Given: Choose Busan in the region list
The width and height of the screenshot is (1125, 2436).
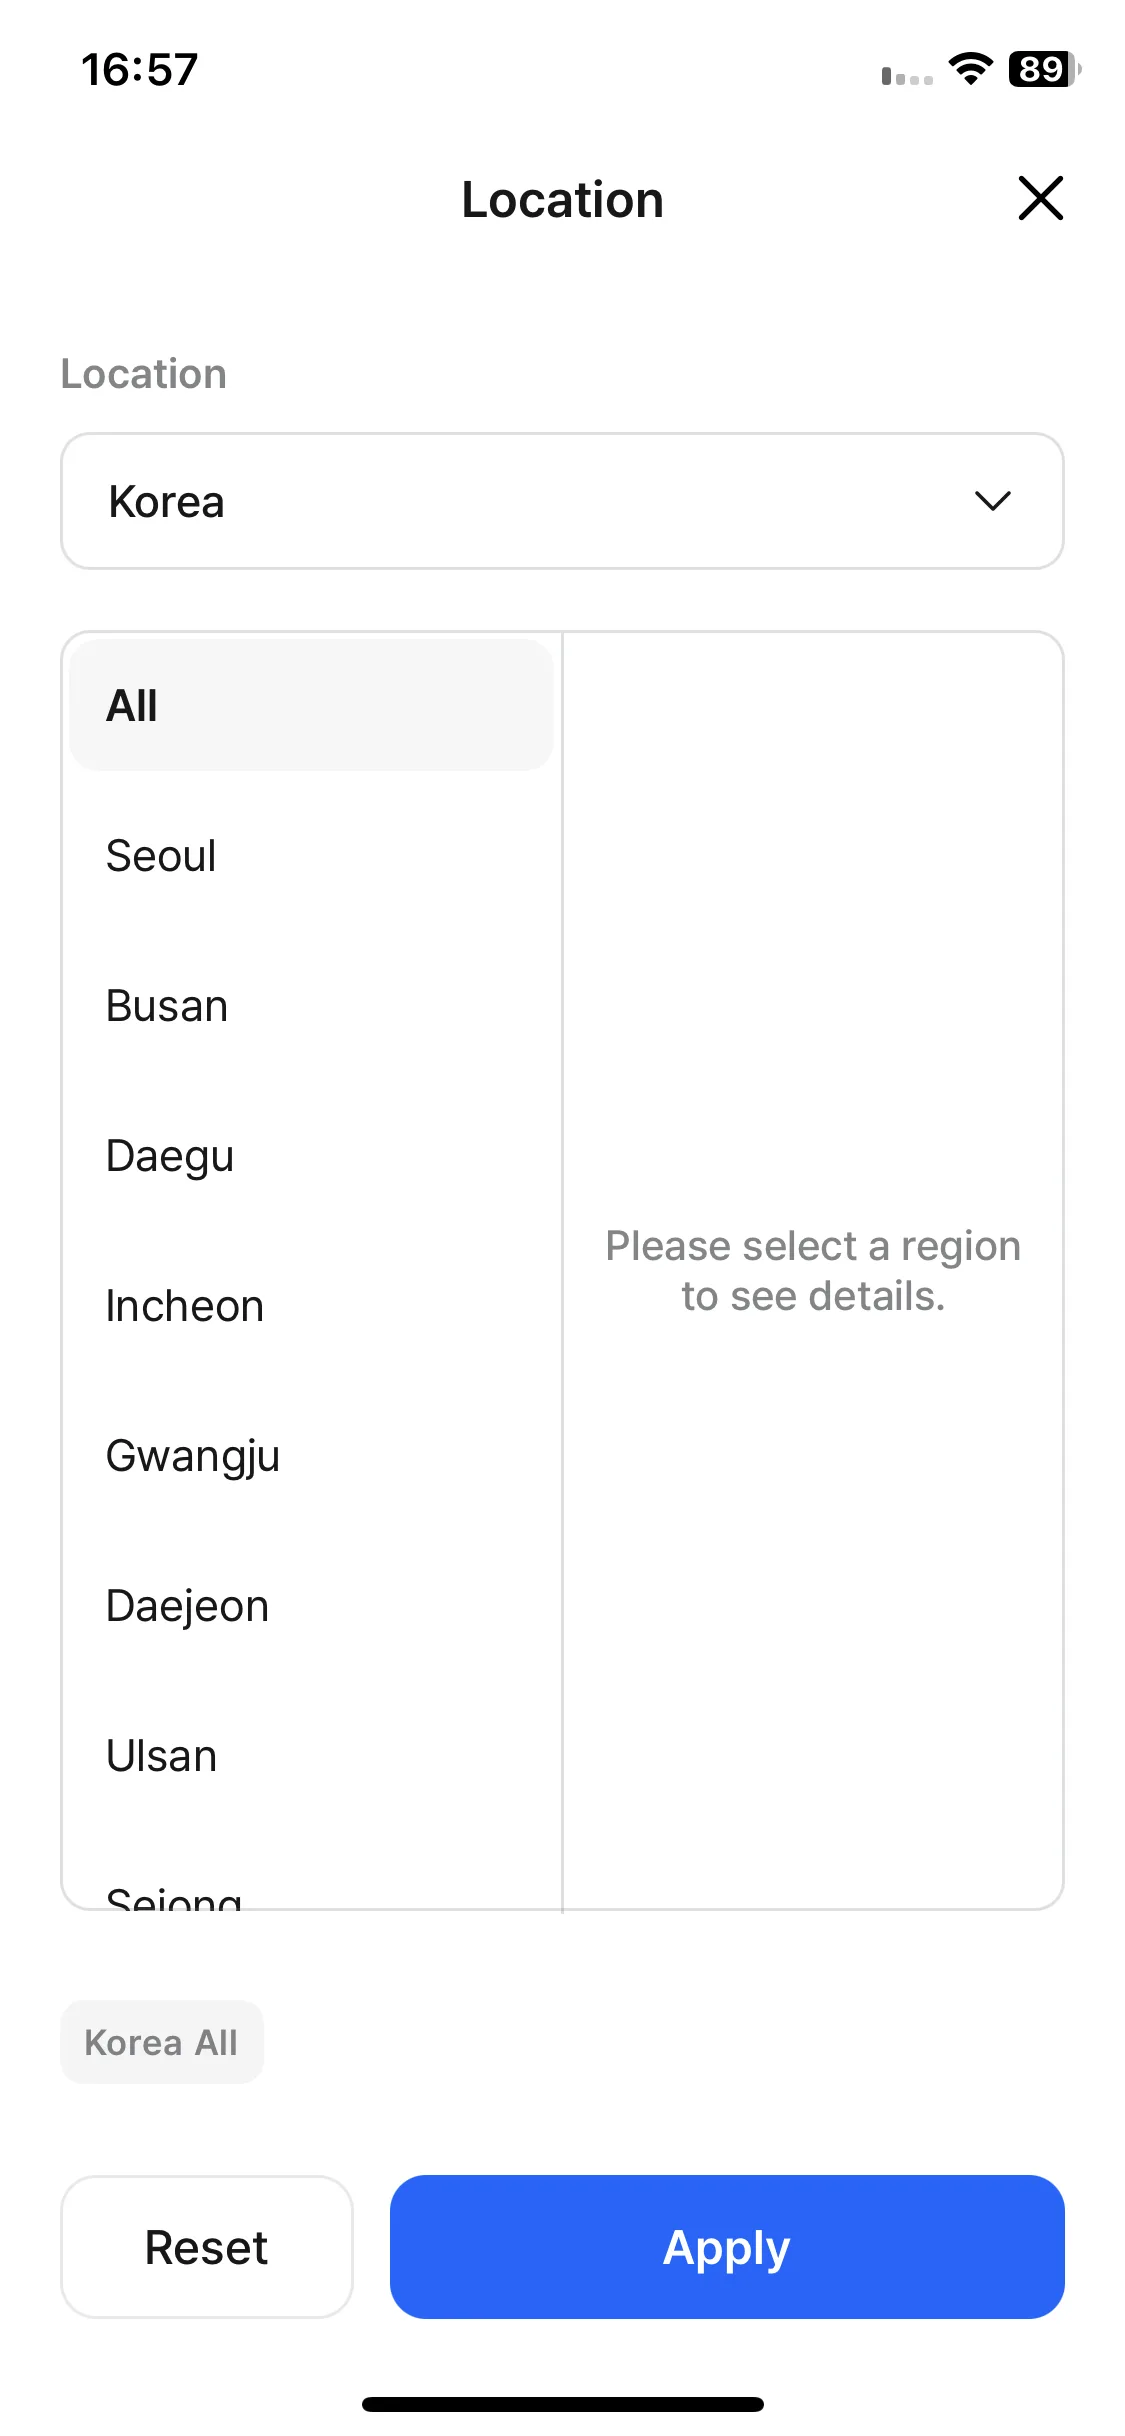Looking at the screenshot, I should point(311,1006).
